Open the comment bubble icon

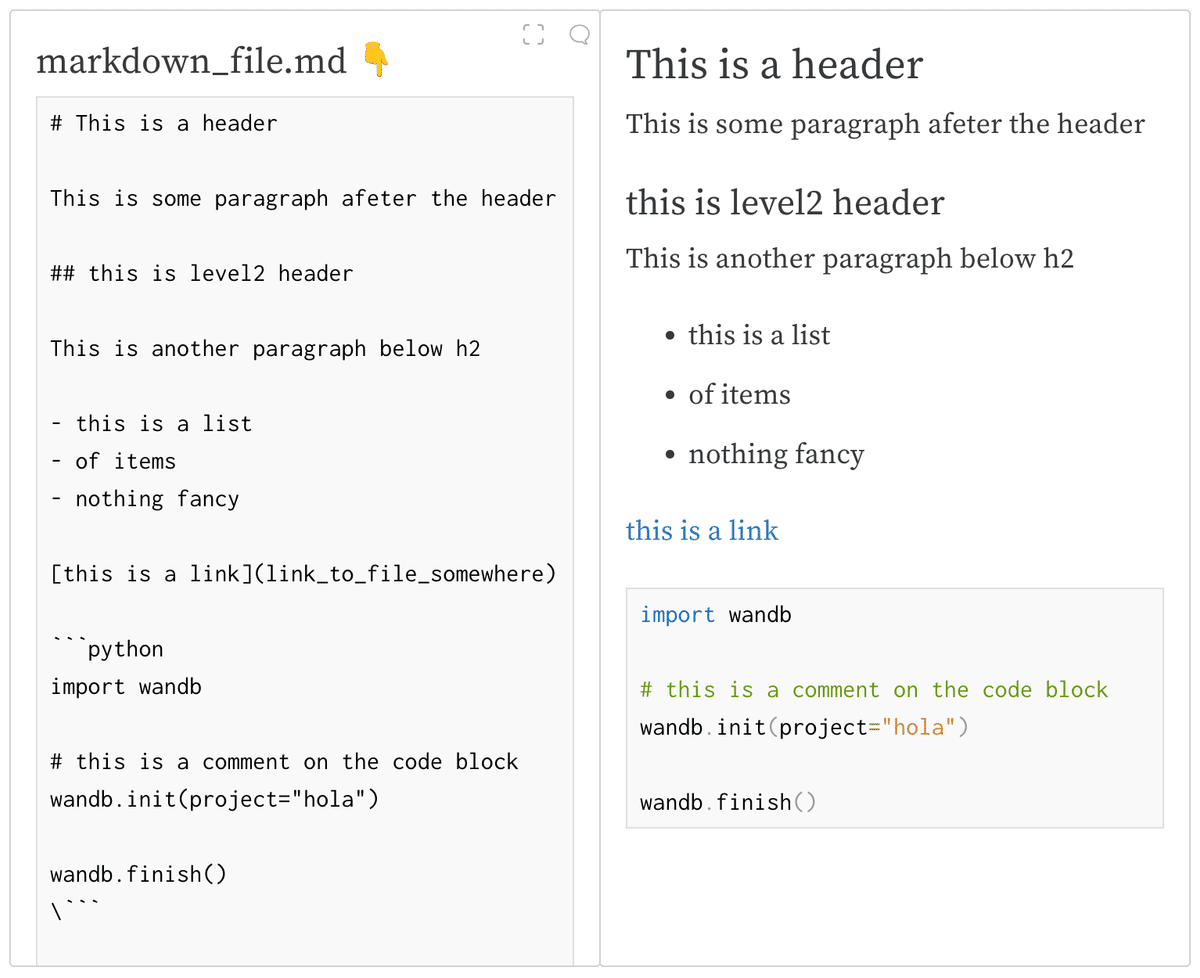(x=579, y=35)
